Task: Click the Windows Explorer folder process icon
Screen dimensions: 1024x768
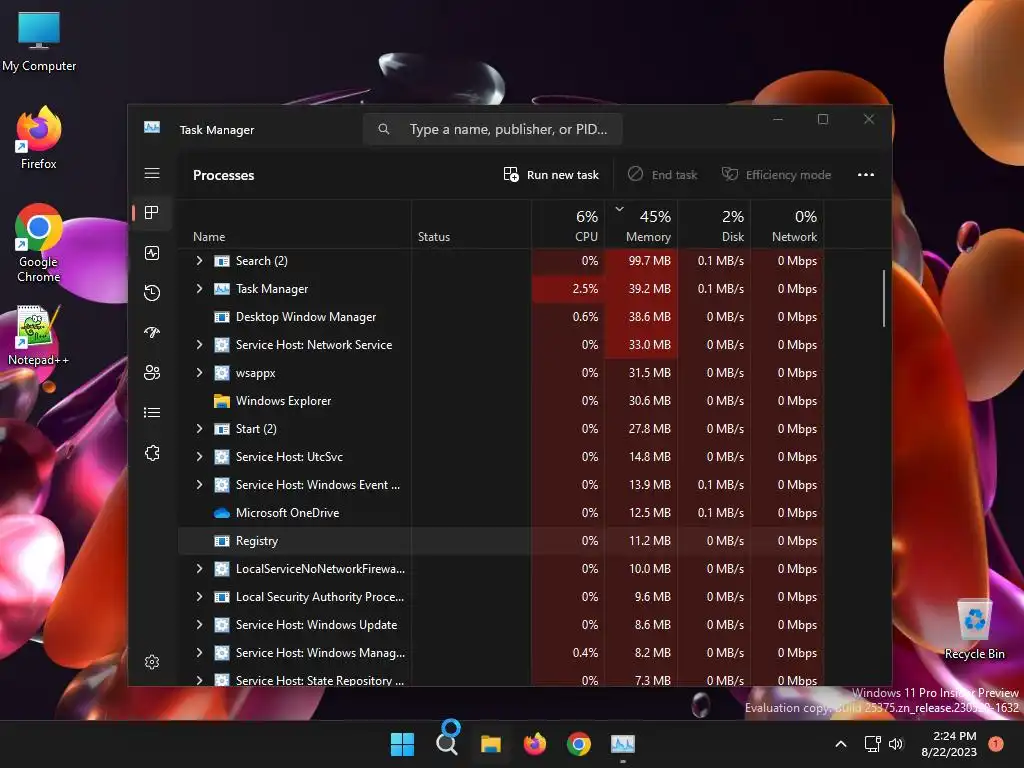Action: tap(222, 401)
